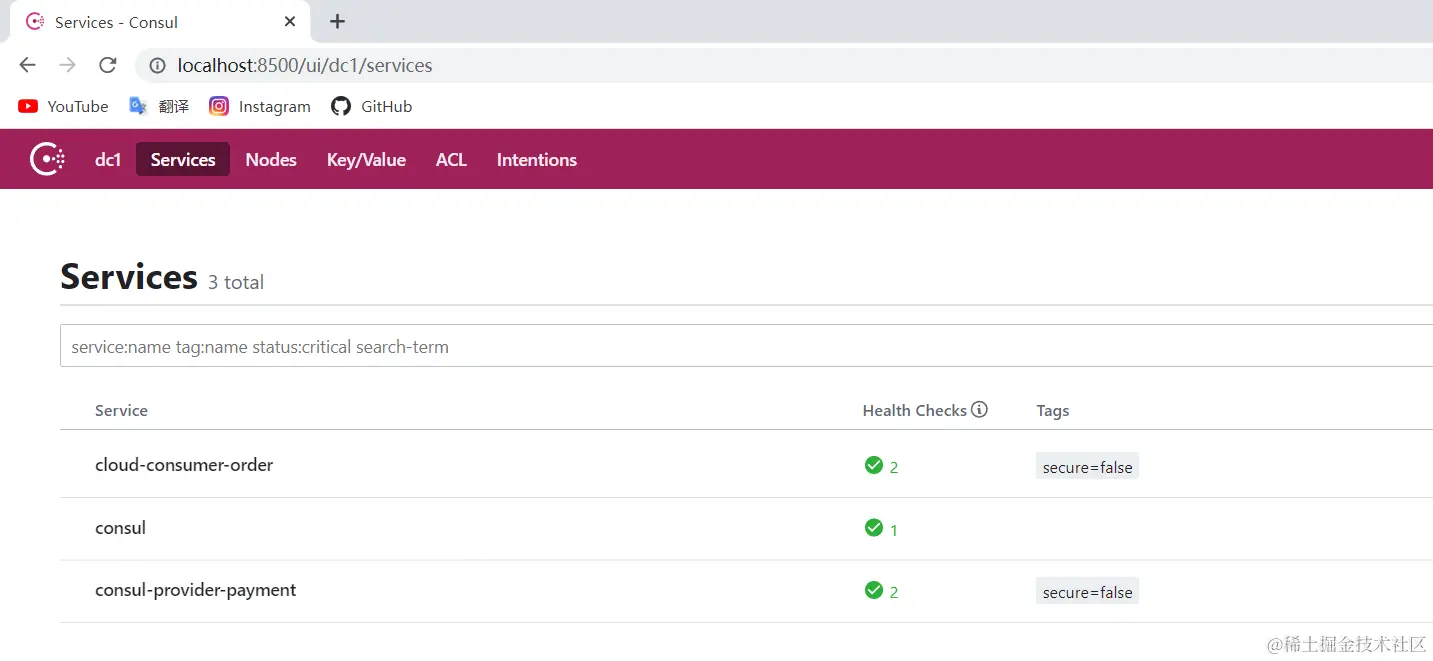The width and height of the screenshot is (1433, 661).
Task: Click the site info icon in address bar
Action: pos(157,66)
